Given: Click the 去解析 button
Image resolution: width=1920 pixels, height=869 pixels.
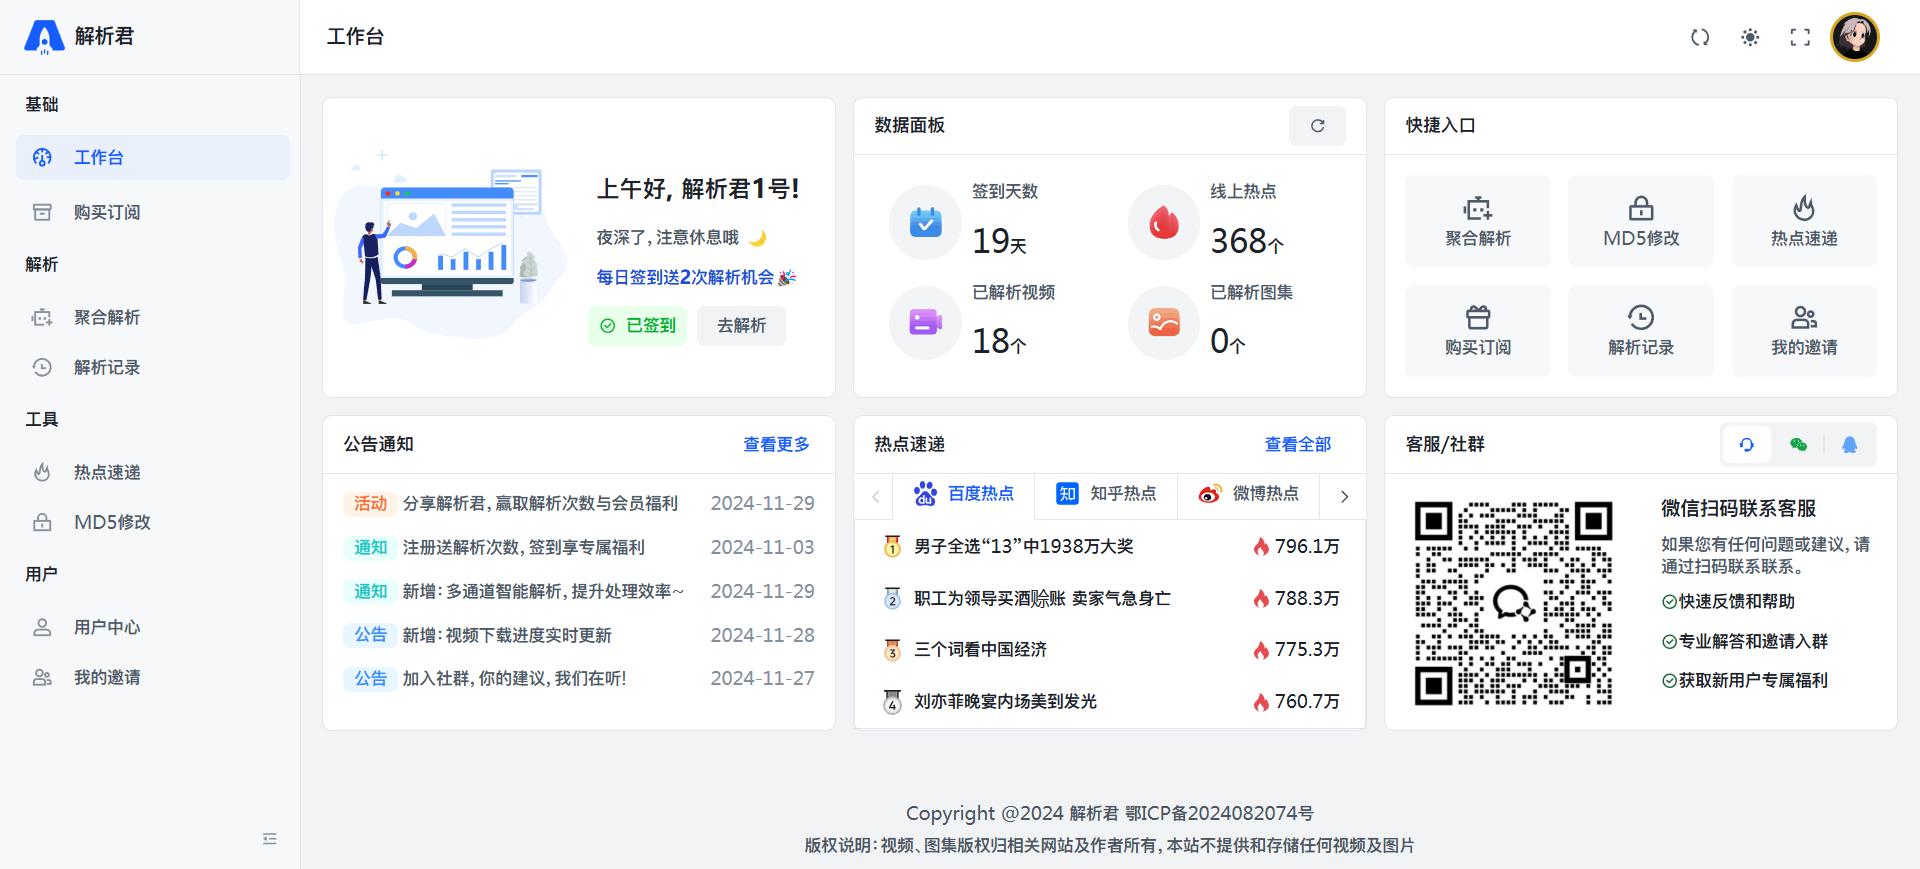Looking at the screenshot, I should [x=741, y=326].
